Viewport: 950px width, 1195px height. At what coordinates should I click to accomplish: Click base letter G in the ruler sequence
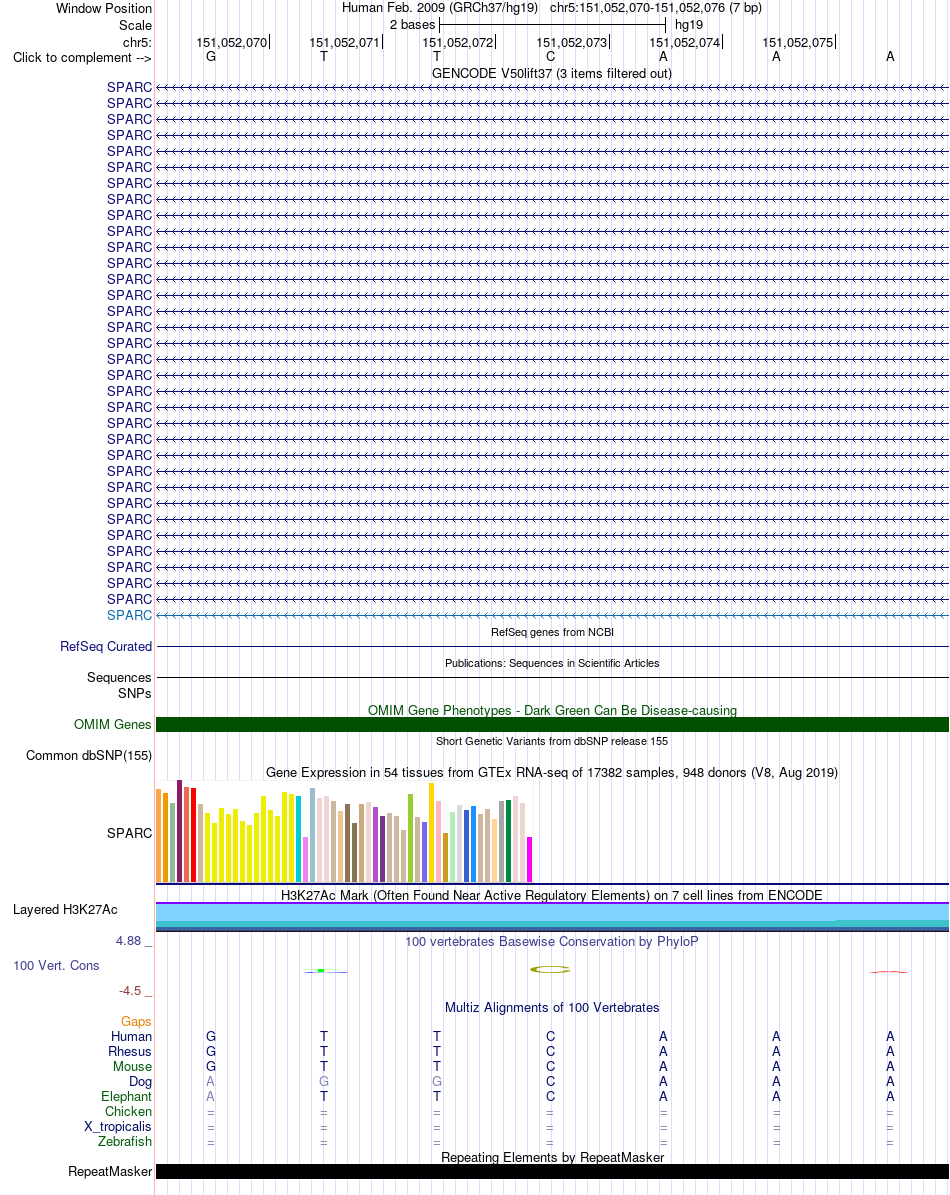point(211,56)
